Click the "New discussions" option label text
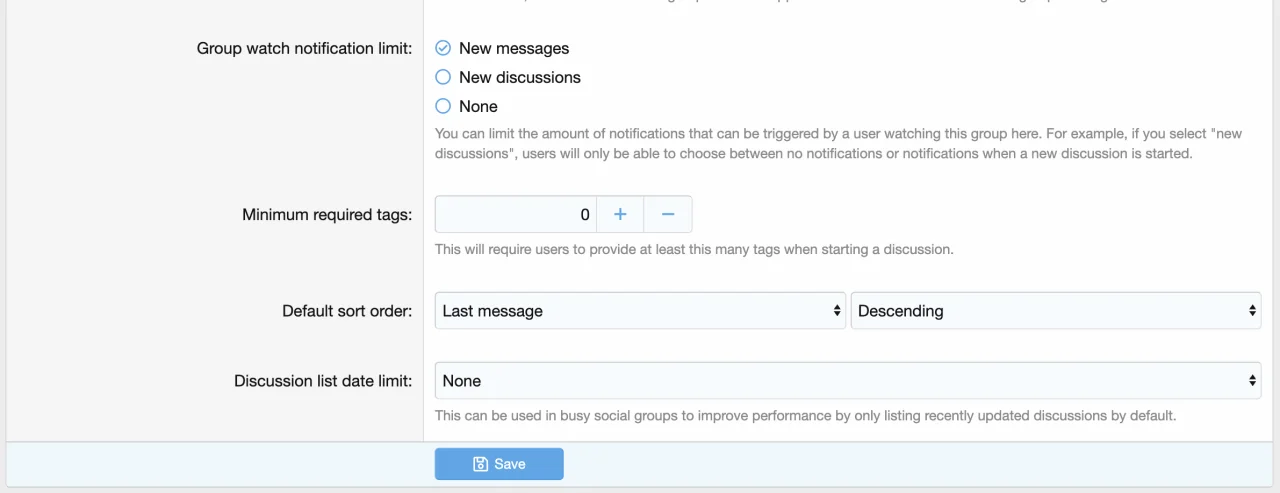The image size is (1280, 493). 519,77
